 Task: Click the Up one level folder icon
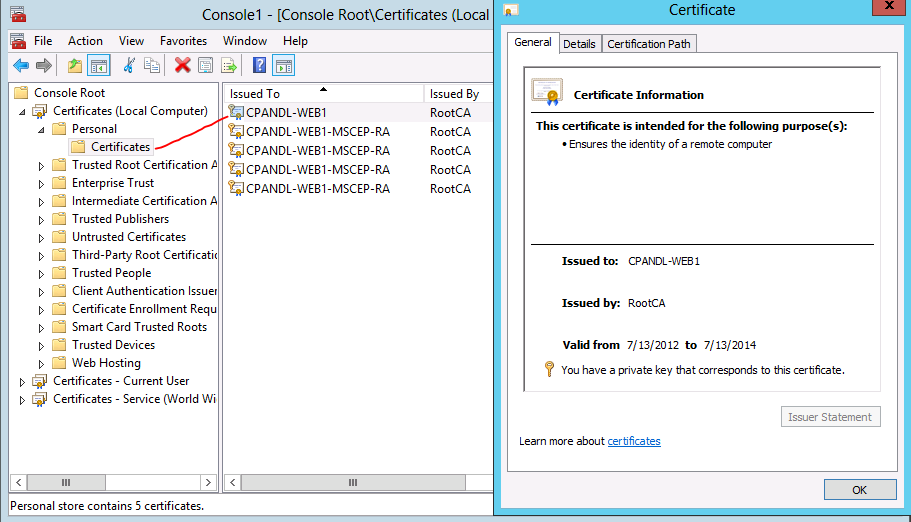click(x=75, y=66)
